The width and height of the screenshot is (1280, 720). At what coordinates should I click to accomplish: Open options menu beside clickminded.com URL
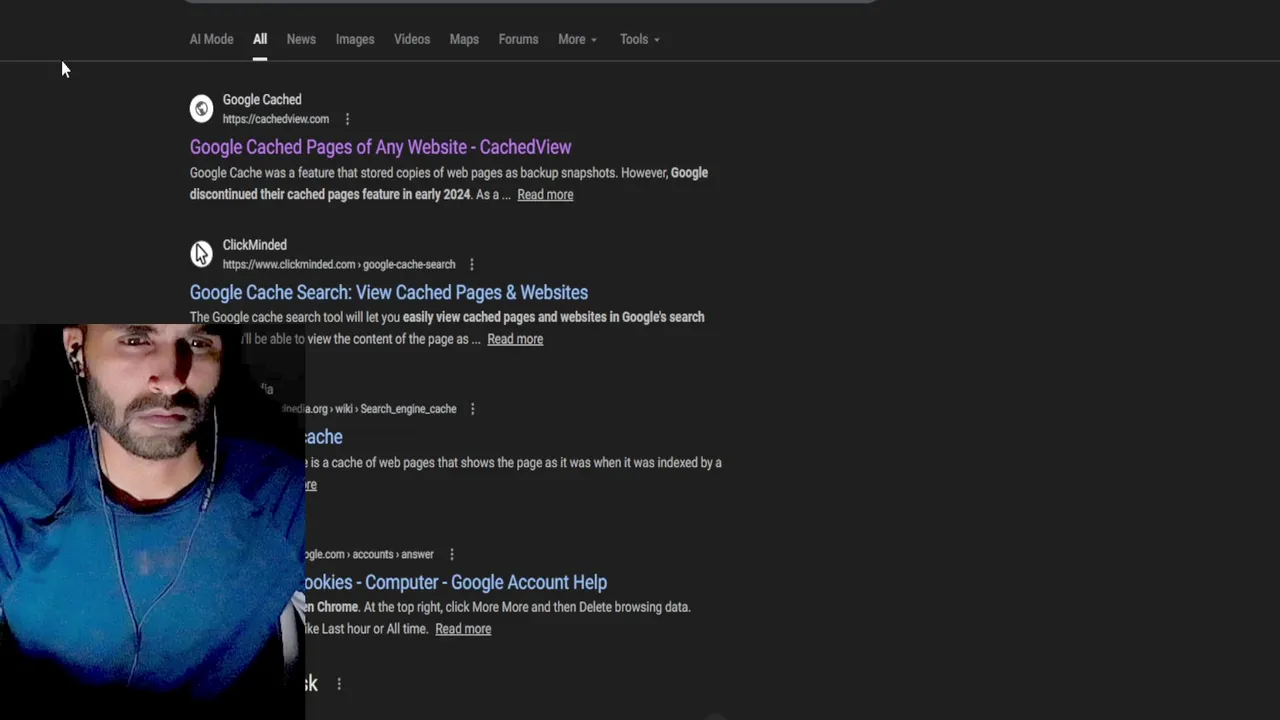[x=472, y=265]
